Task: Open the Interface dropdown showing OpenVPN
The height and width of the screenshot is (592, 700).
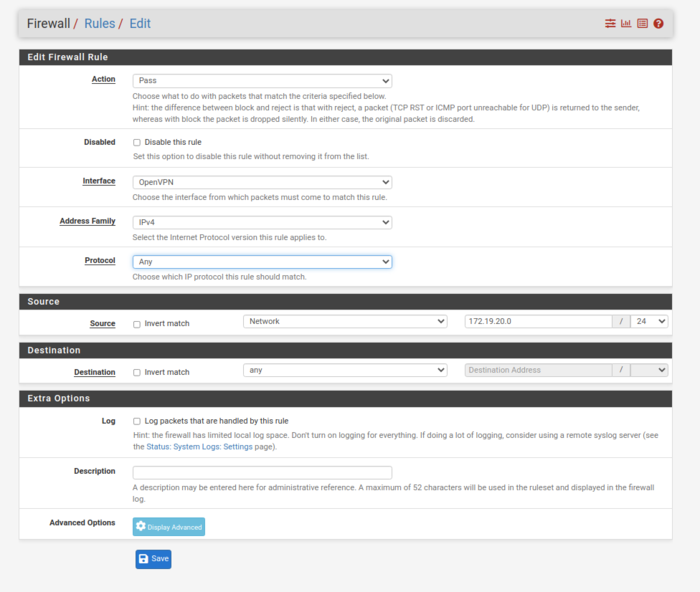Action: click(x=262, y=182)
